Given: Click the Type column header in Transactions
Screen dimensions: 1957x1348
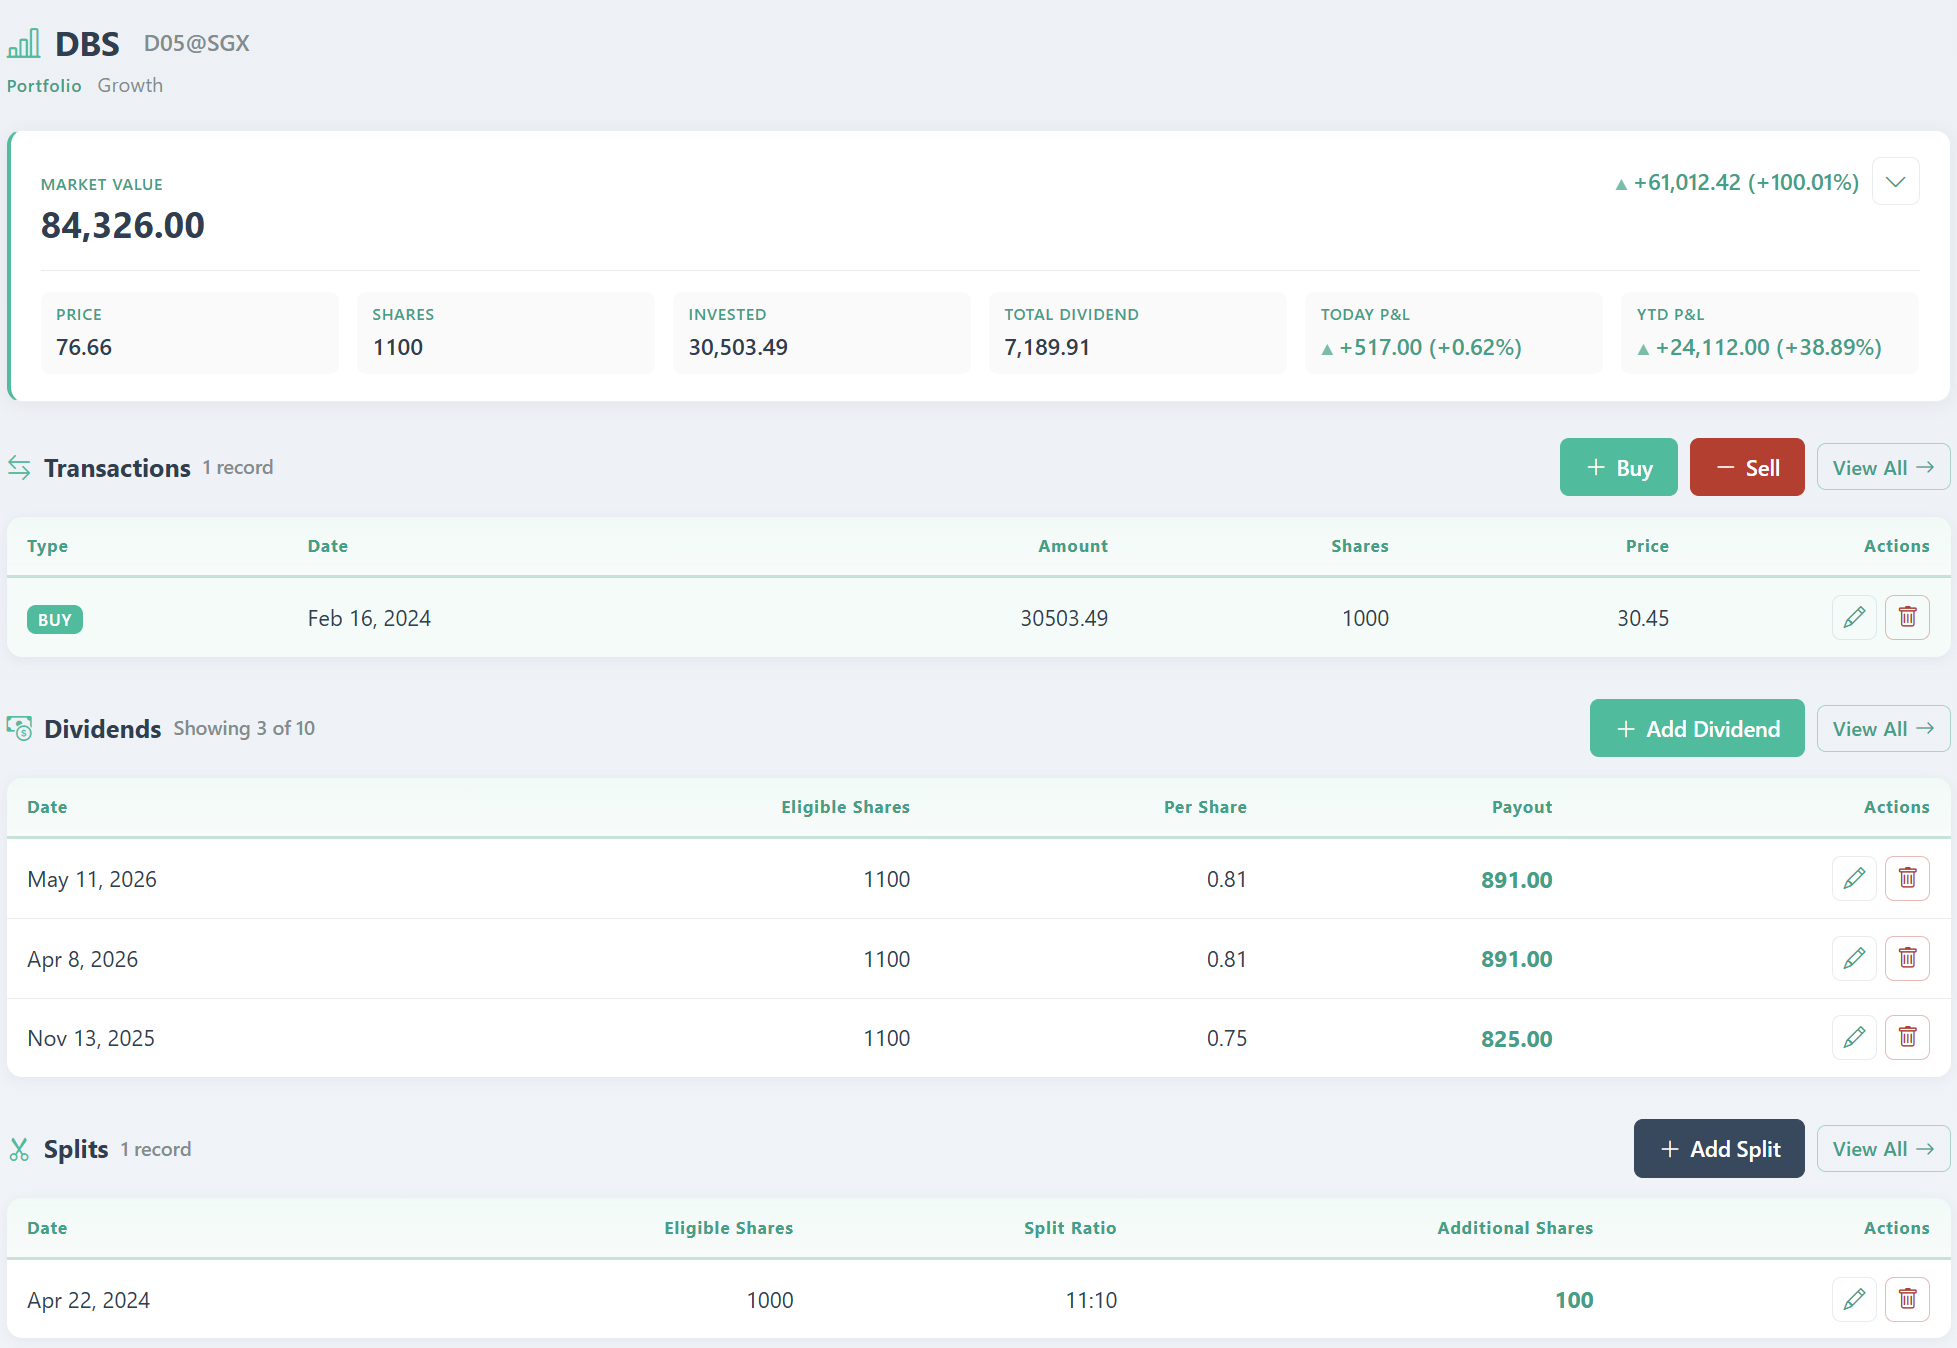Looking at the screenshot, I should click(48, 546).
